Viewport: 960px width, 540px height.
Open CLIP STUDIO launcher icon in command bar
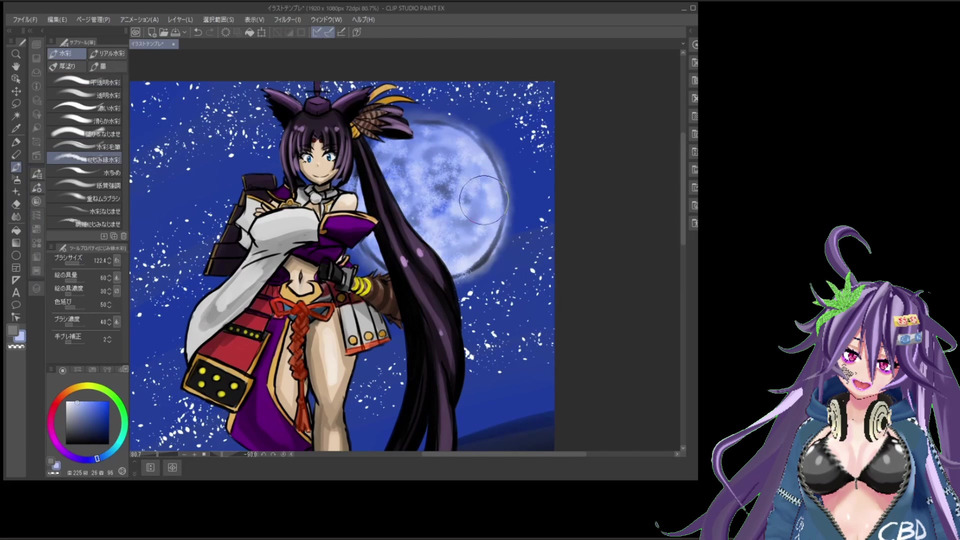click(136, 32)
